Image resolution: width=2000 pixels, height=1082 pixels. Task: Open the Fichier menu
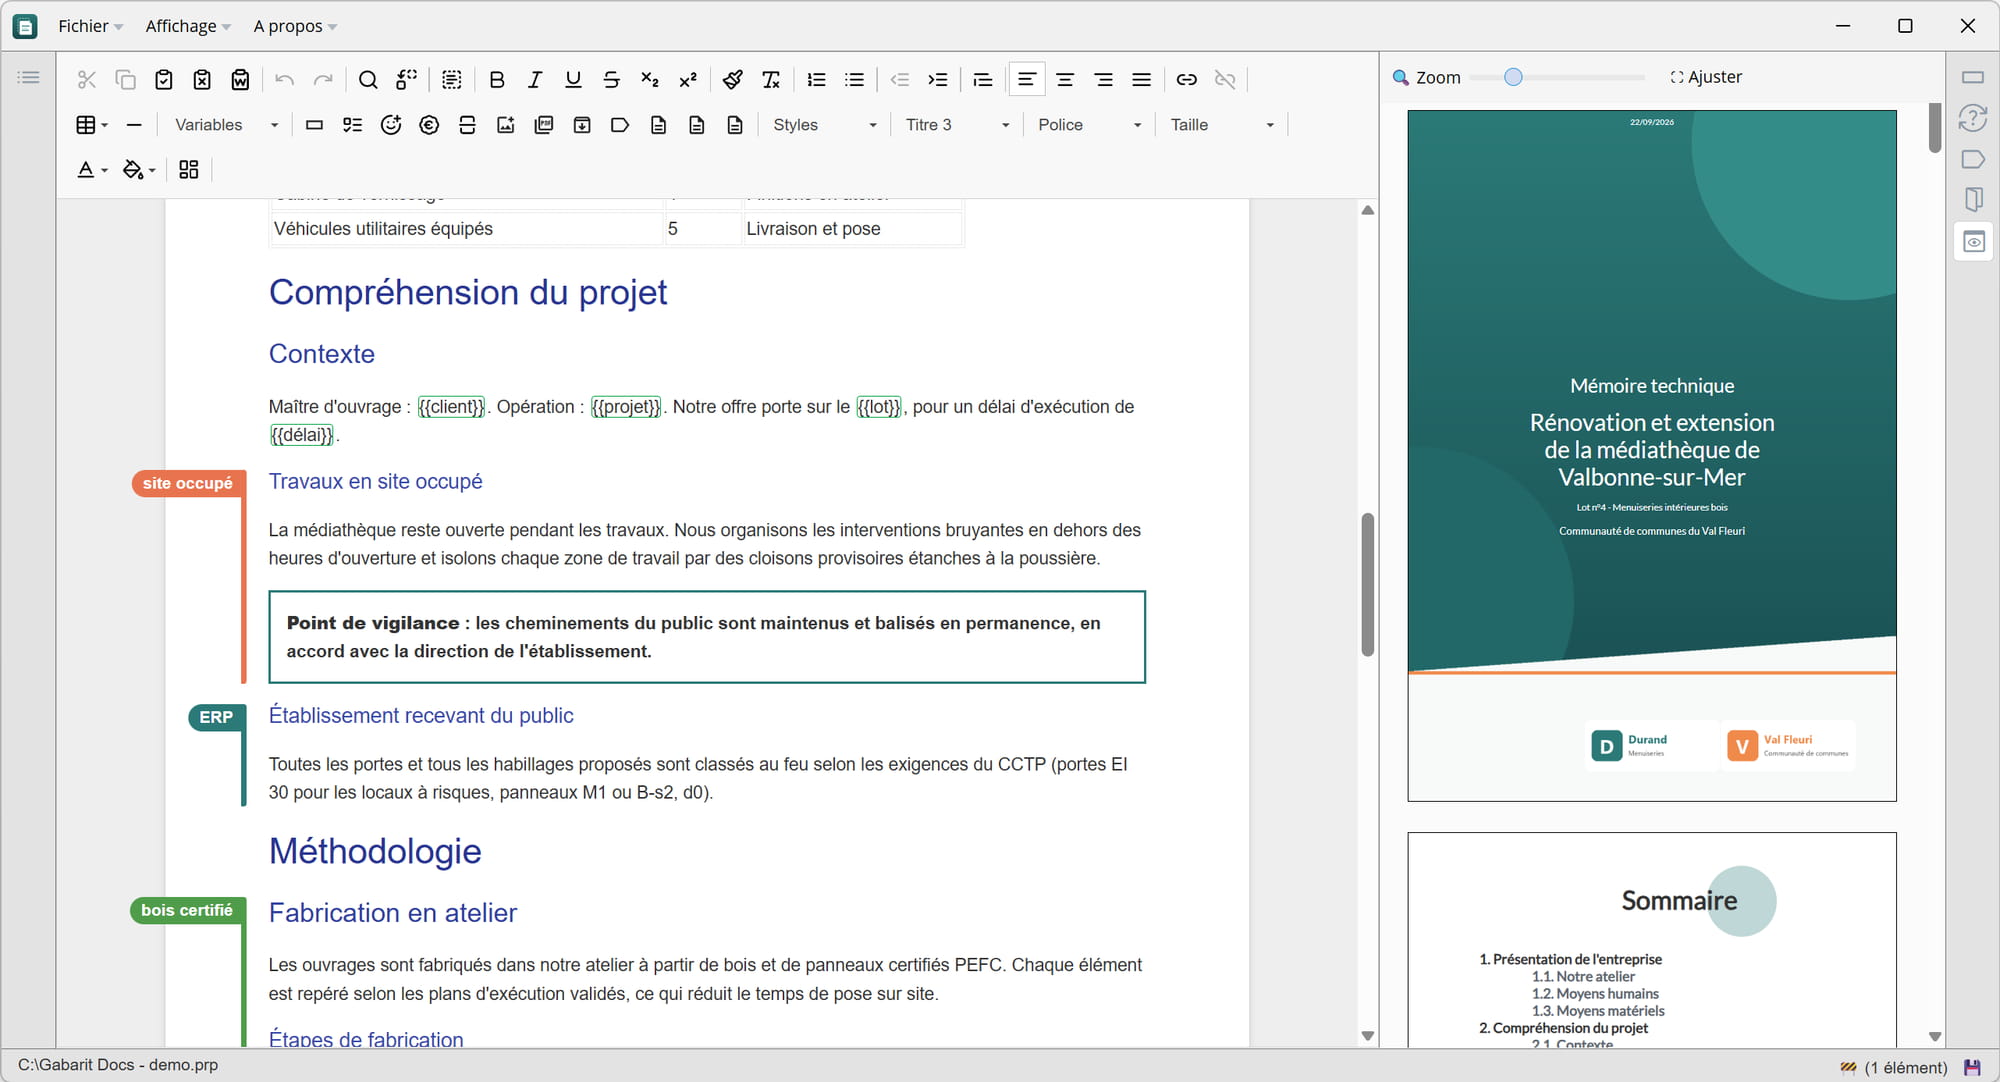click(x=90, y=26)
